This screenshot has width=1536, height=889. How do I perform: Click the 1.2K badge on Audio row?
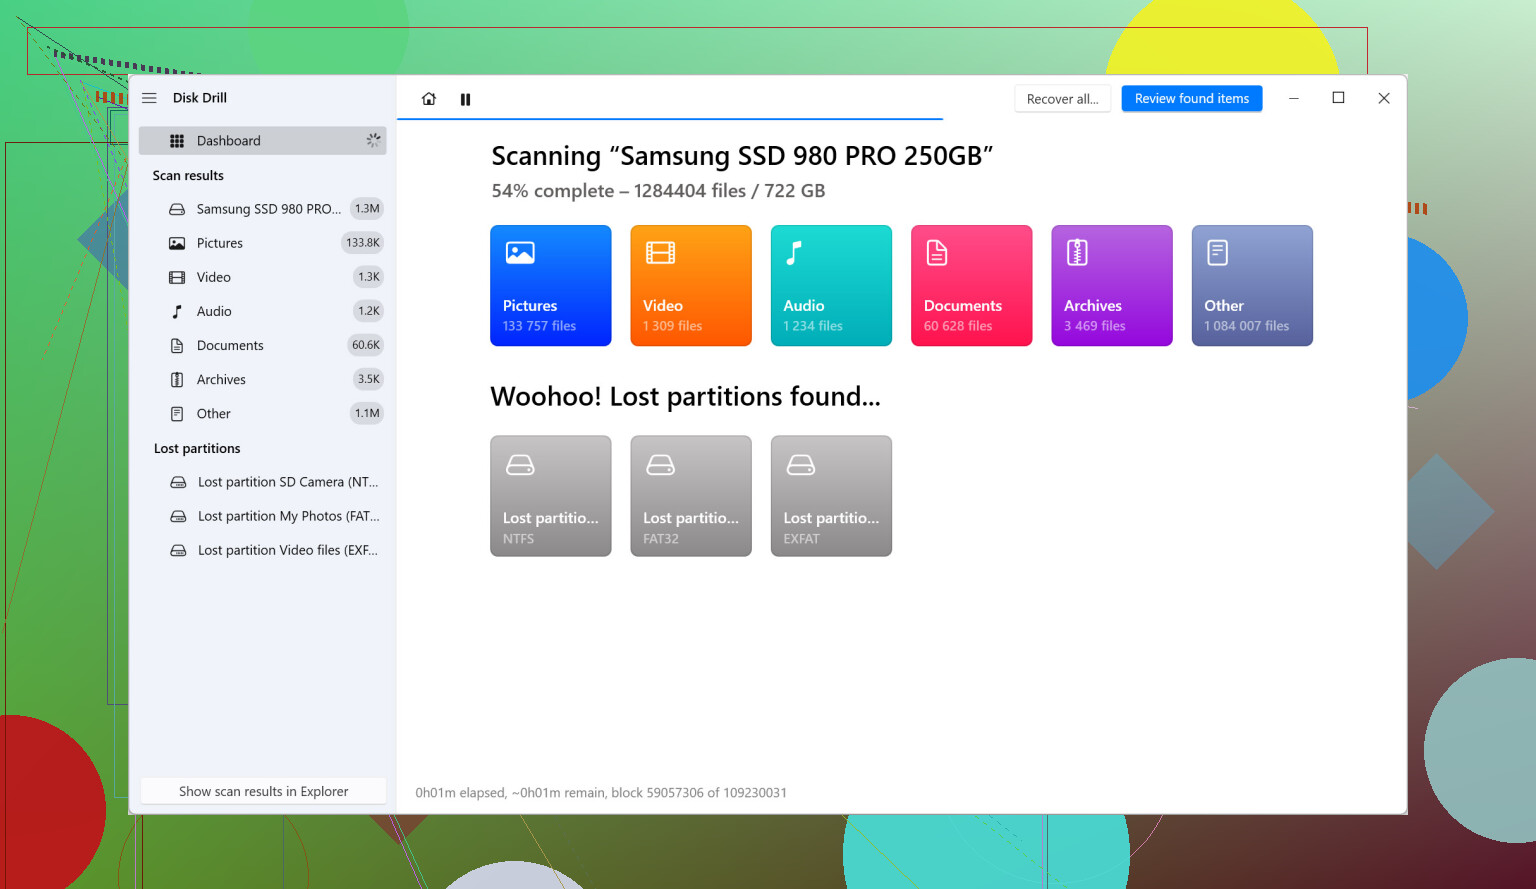click(x=369, y=311)
